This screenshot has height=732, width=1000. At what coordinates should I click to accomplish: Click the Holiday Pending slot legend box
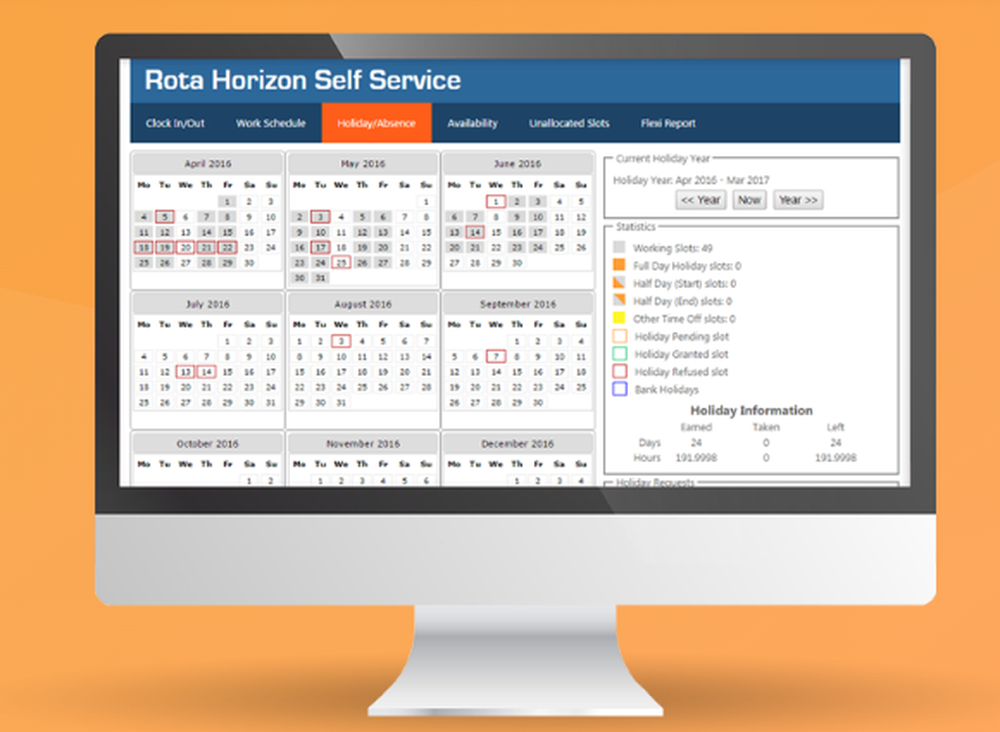(619, 336)
